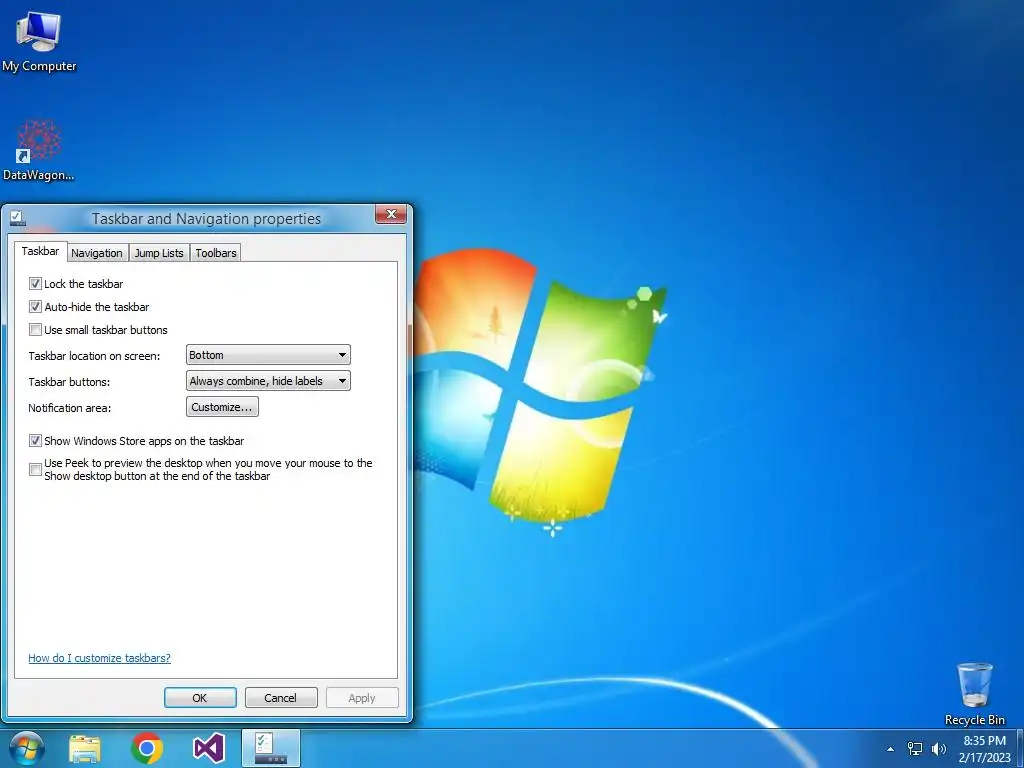This screenshot has height=768, width=1024.
Task: Click the Customize... notification area button
Action: pyautogui.click(x=222, y=407)
